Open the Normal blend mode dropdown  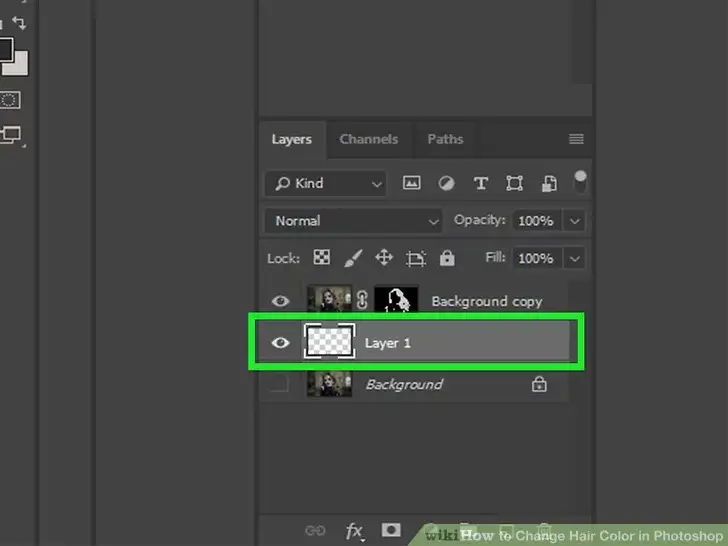pos(354,221)
